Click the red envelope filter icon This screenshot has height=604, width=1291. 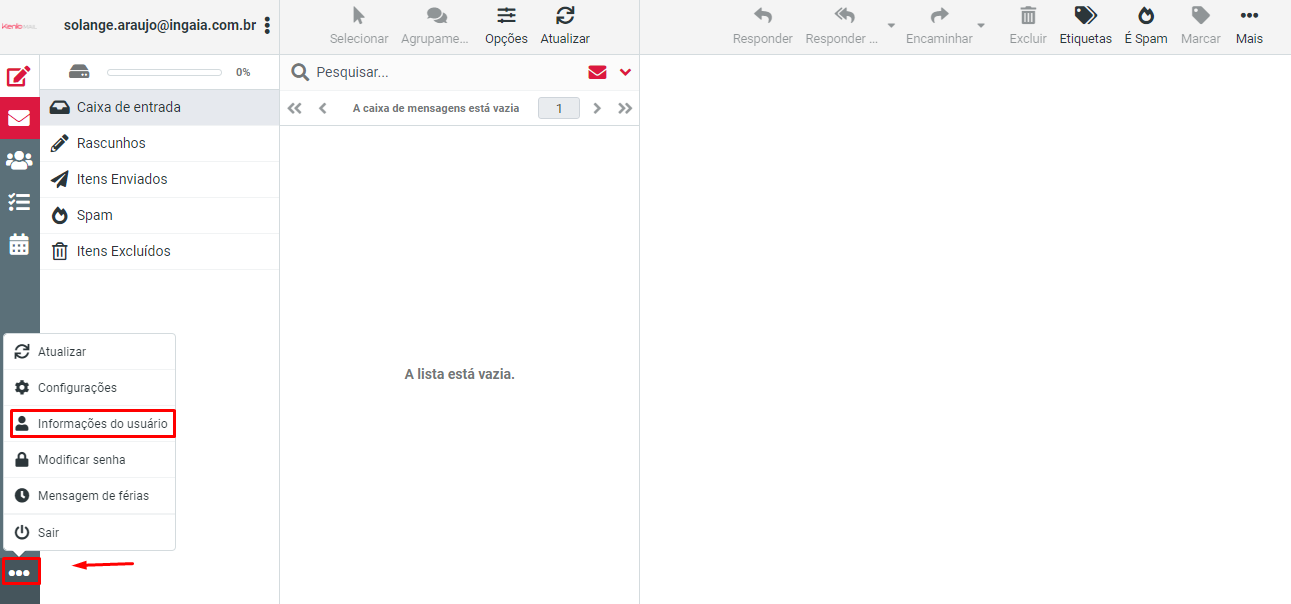point(597,72)
